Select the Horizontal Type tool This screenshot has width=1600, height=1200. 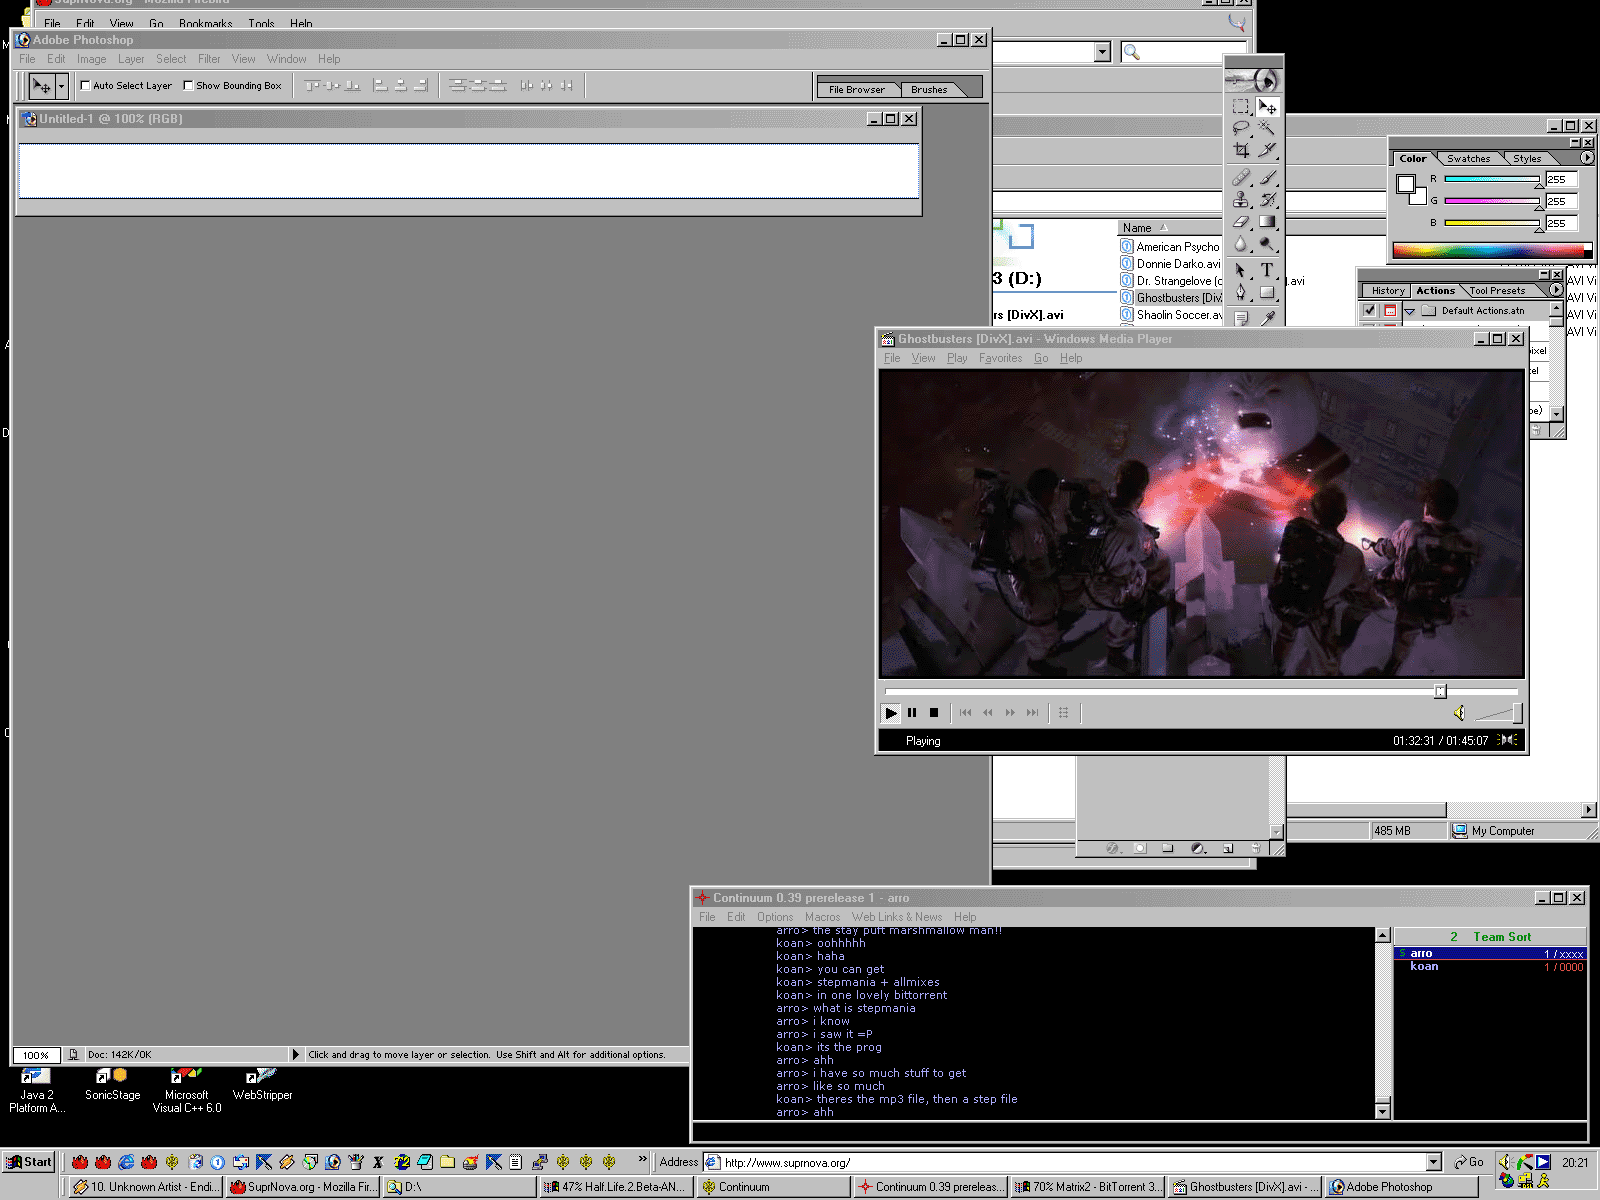(1267, 270)
